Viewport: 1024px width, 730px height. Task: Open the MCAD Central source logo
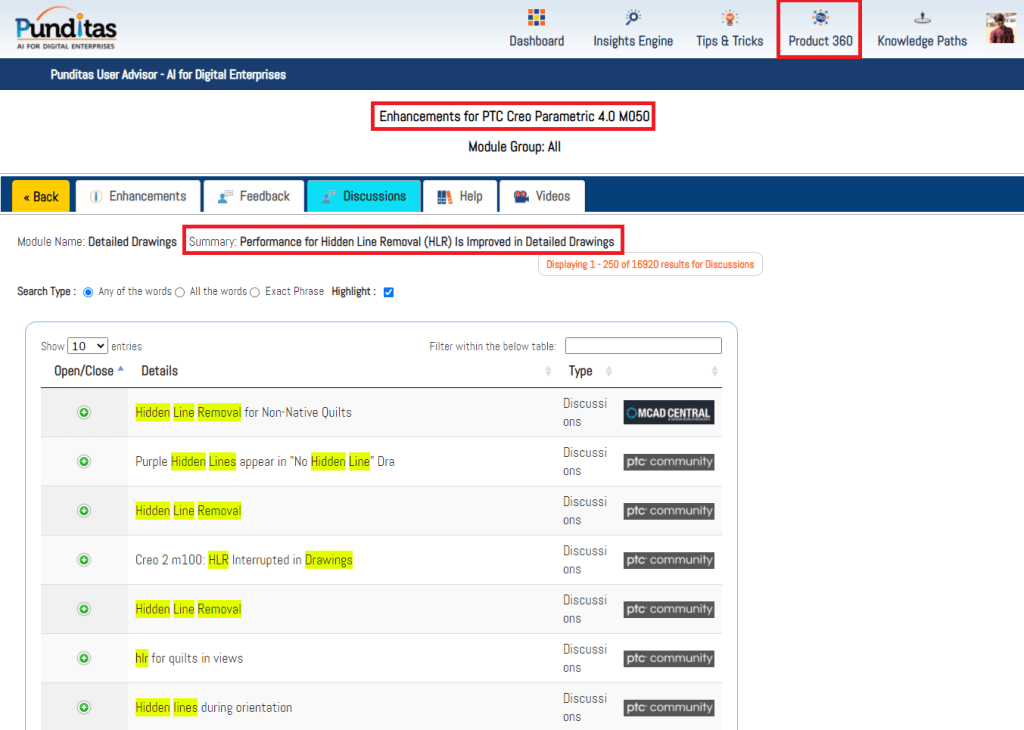(x=668, y=412)
